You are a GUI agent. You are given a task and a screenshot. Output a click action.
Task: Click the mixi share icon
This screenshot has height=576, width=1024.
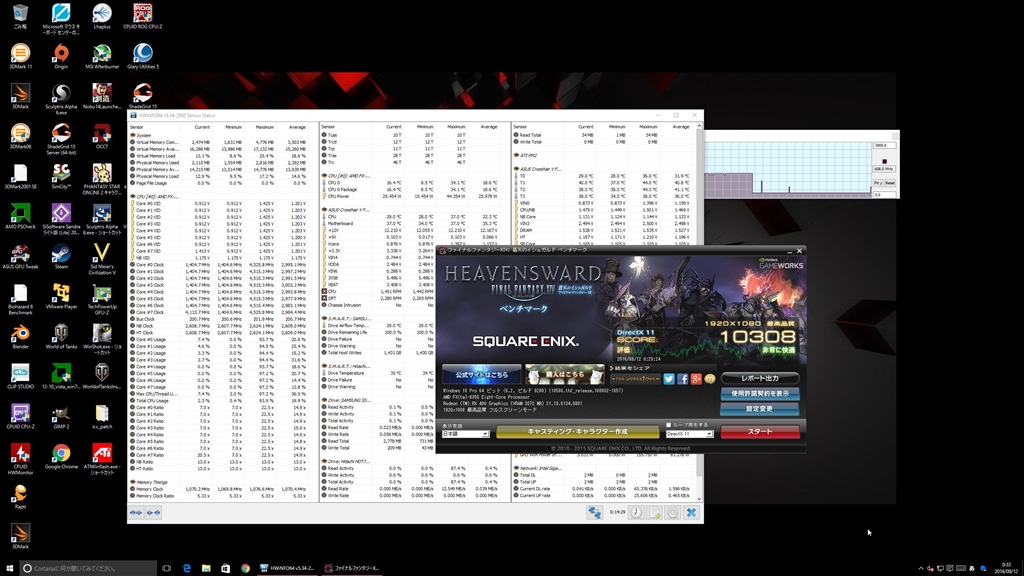pyautogui.click(x=710, y=379)
